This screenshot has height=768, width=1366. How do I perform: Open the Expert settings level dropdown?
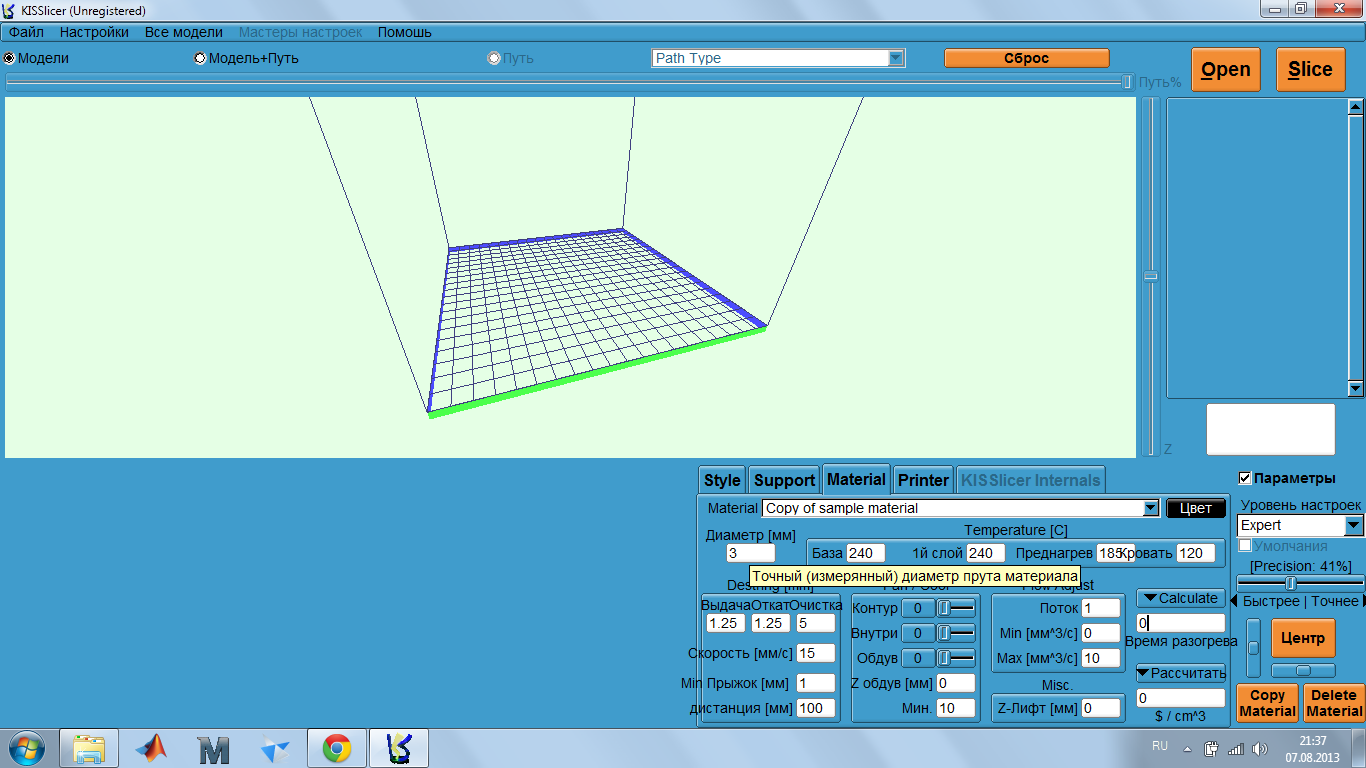point(1353,525)
